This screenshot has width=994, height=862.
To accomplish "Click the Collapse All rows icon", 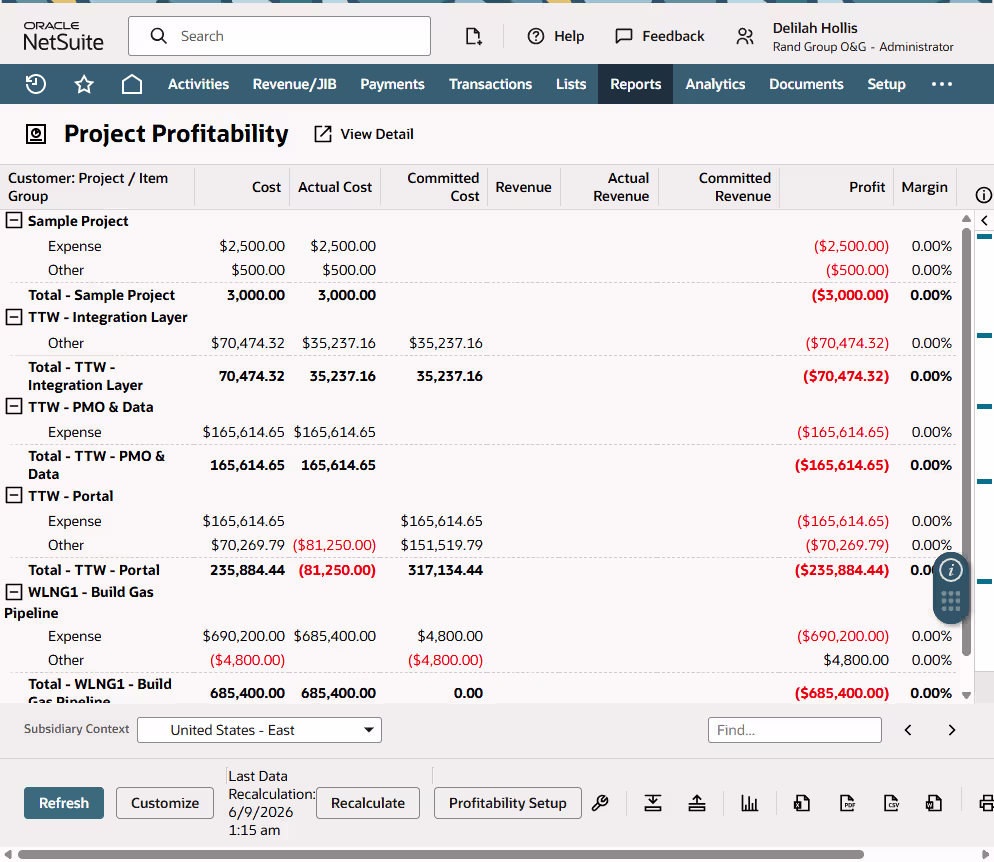I will 697,803.
